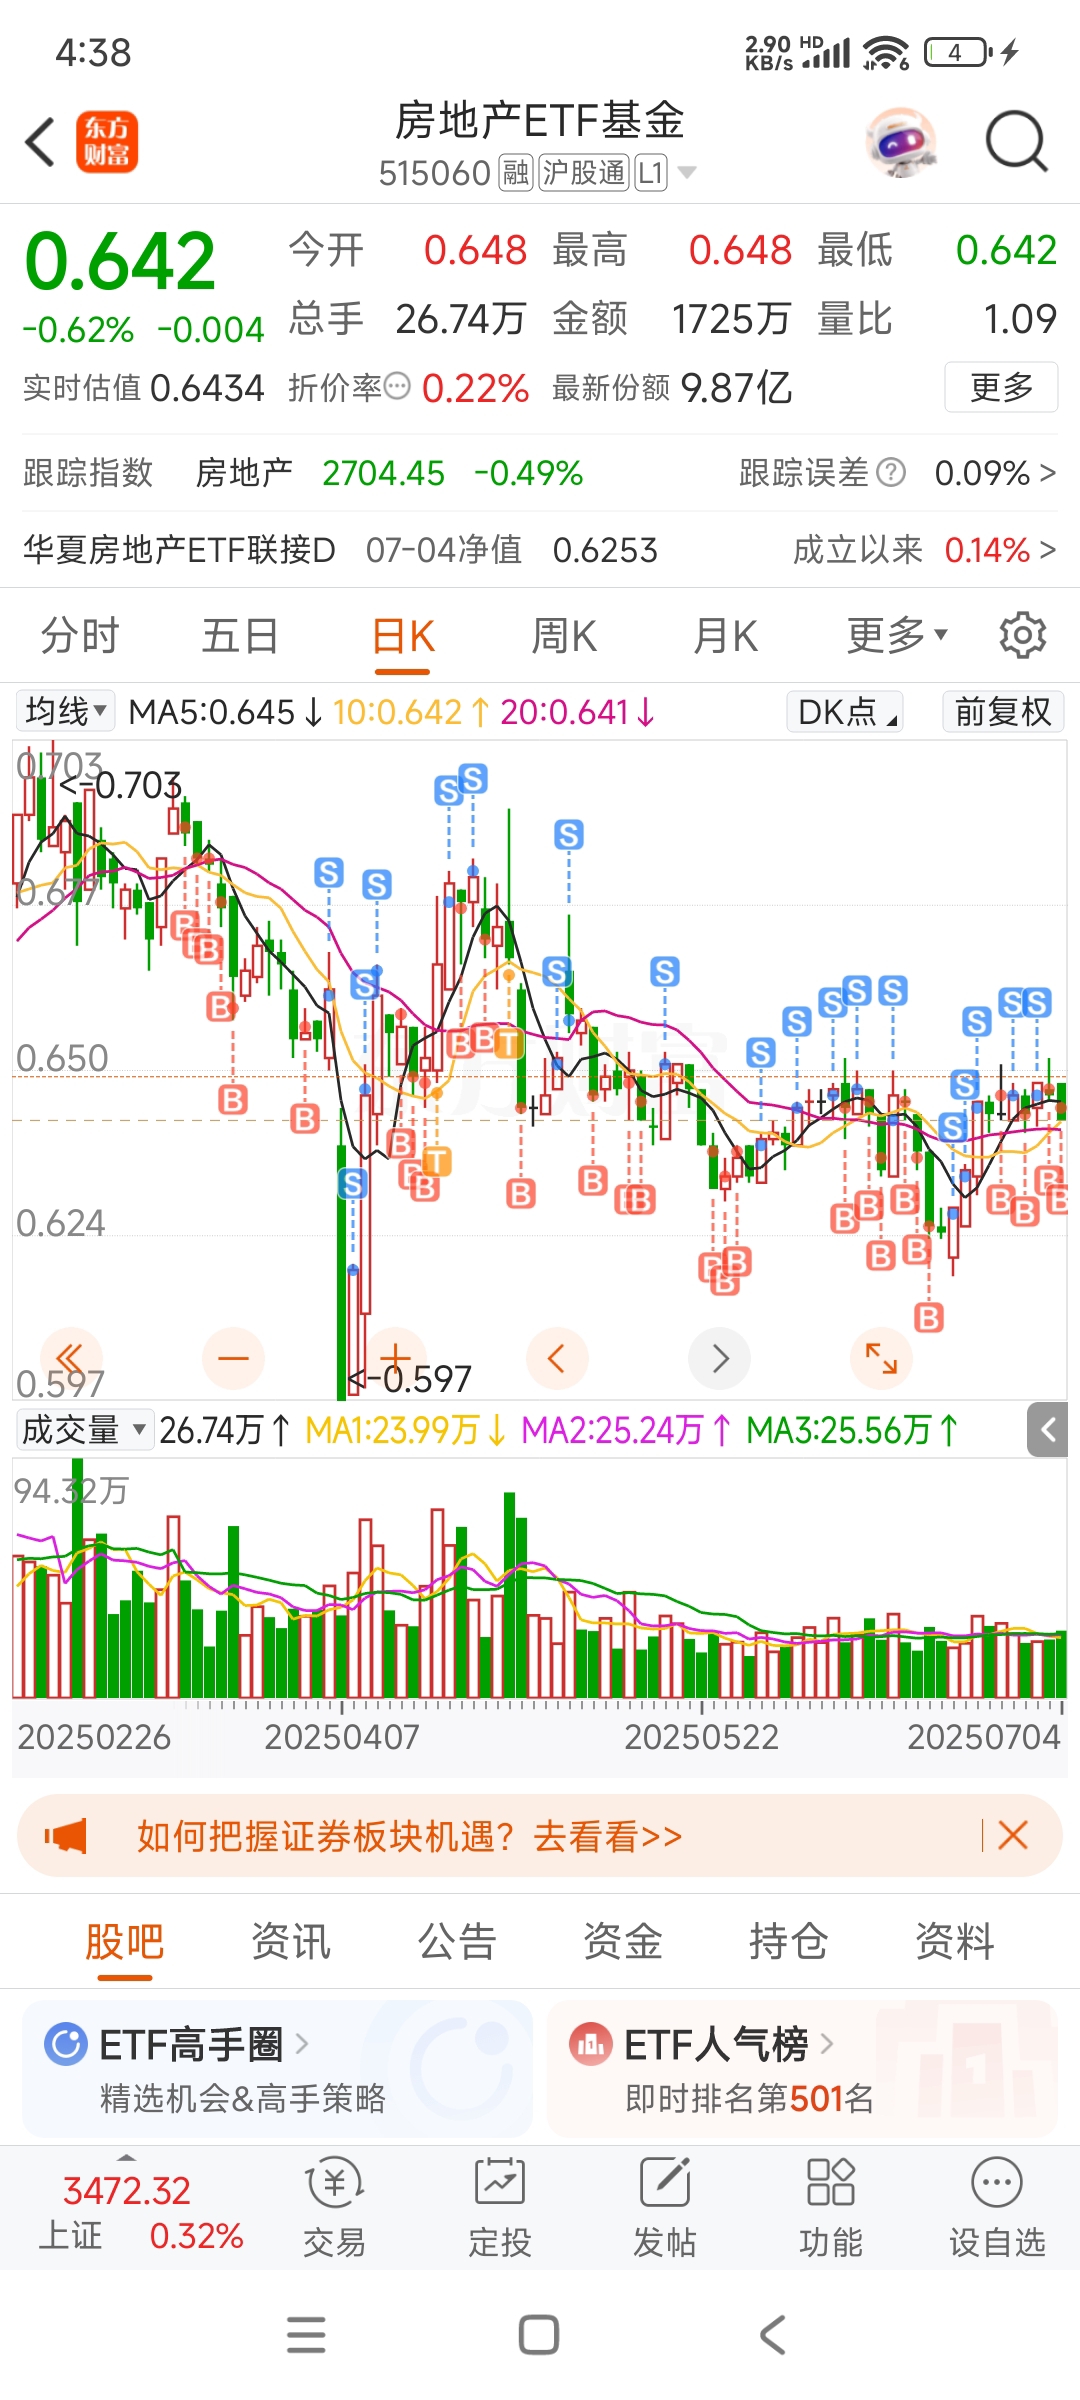This screenshot has width=1080, height=2400.
Task: Move chart left with arrow button
Action: click(x=557, y=1358)
